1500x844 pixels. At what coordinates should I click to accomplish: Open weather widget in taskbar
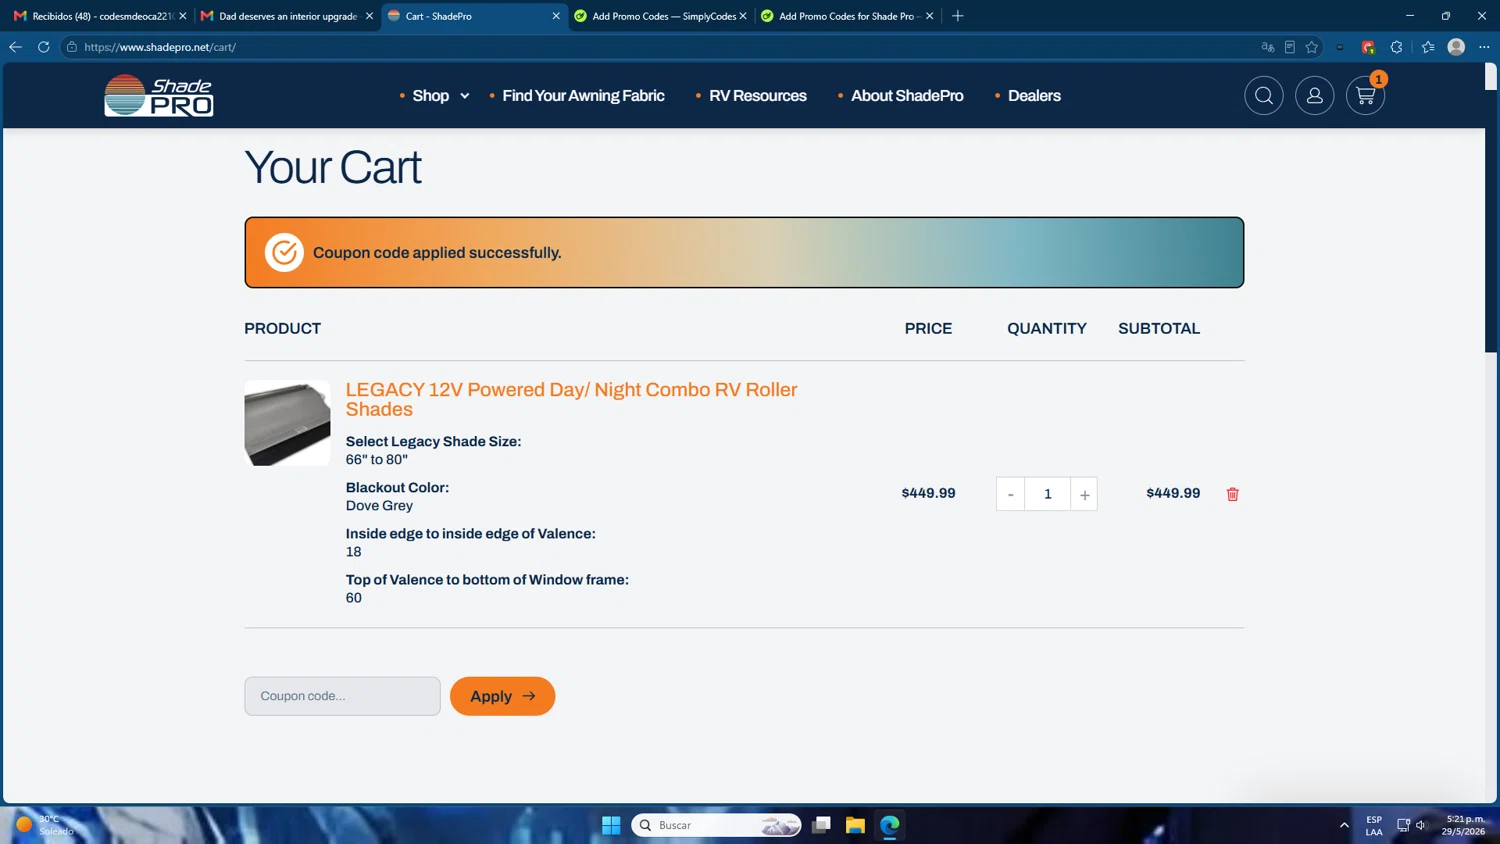(x=45, y=825)
